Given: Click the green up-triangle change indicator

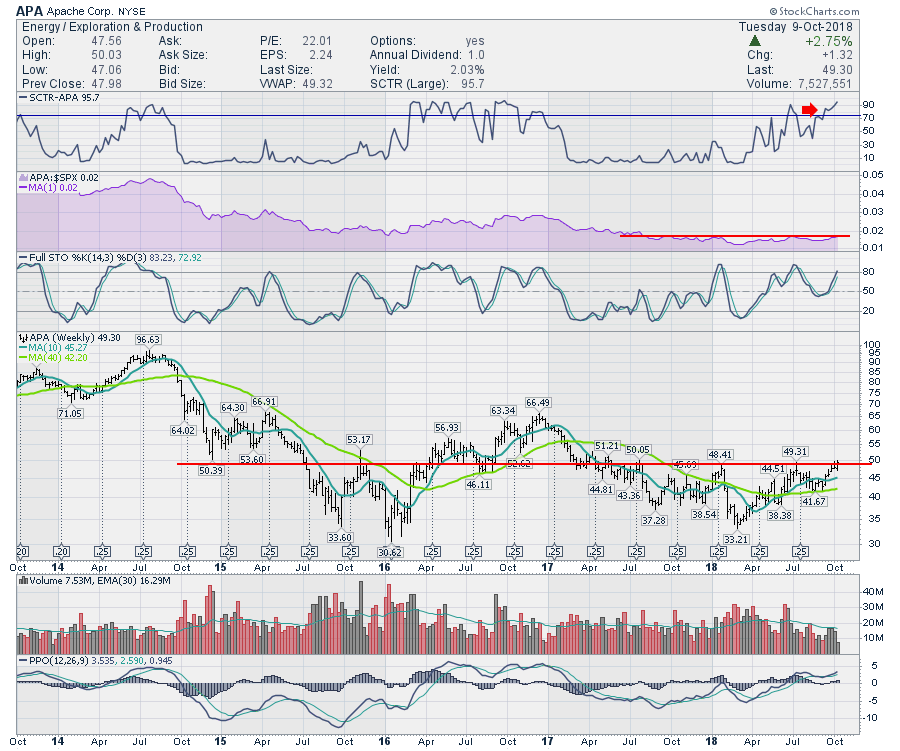Looking at the screenshot, I should click(755, 41).
